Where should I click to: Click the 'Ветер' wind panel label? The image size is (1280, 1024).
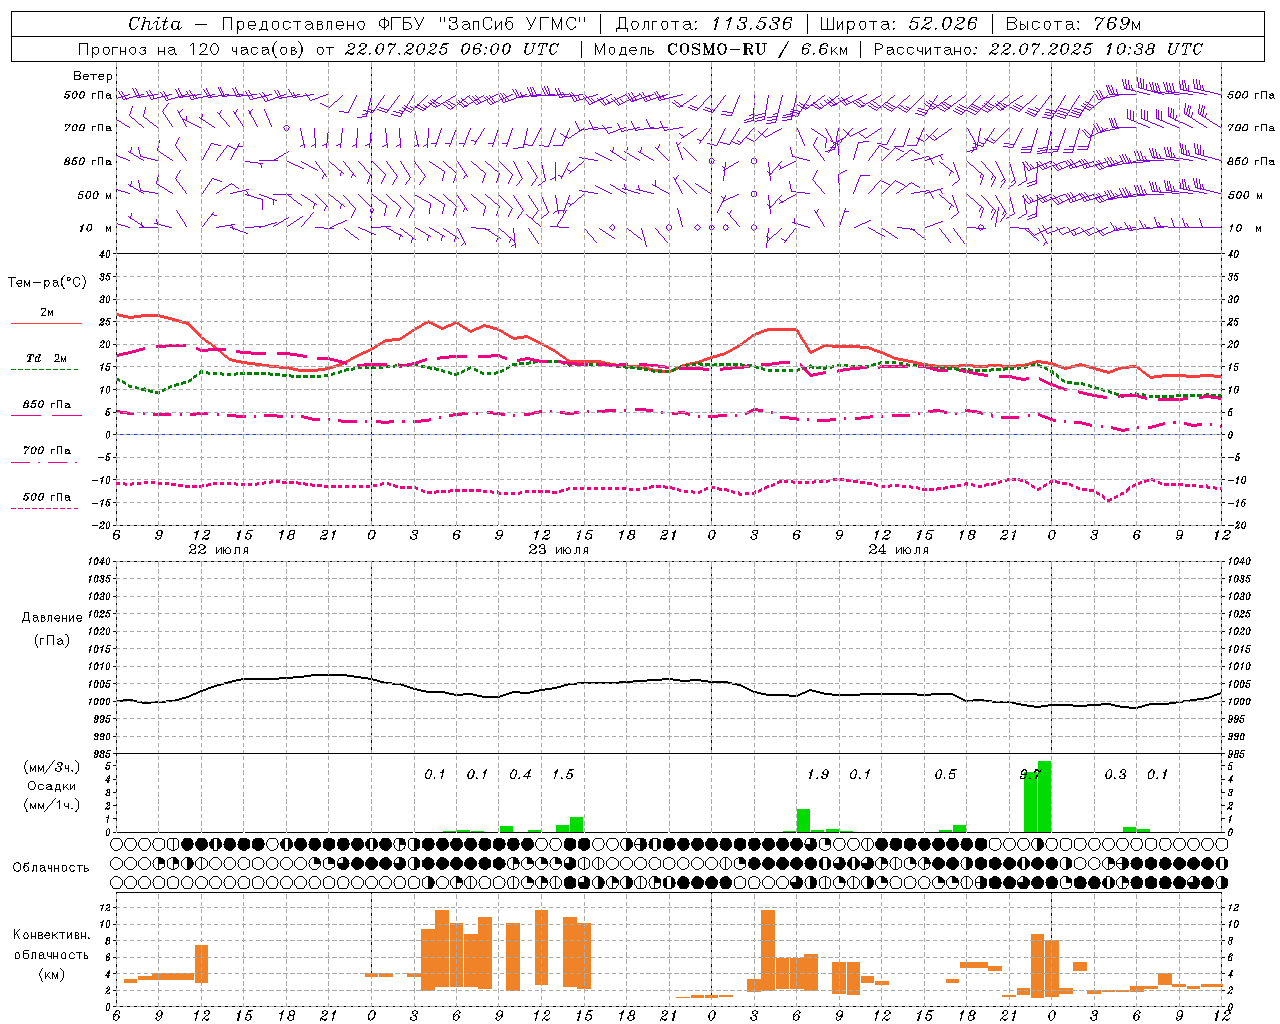click(x=93, y=76)
